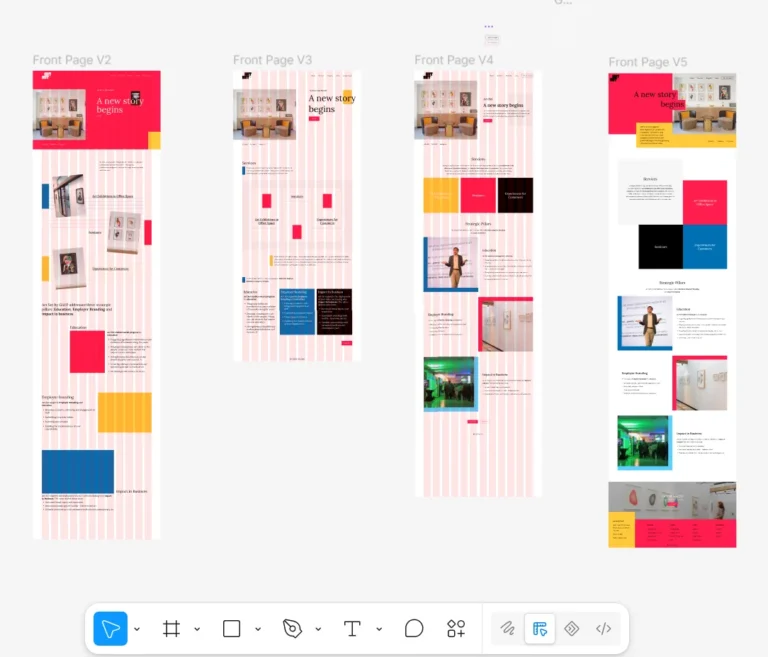Click the speaker photo in Front Page V4

click(x=451, y=265)
